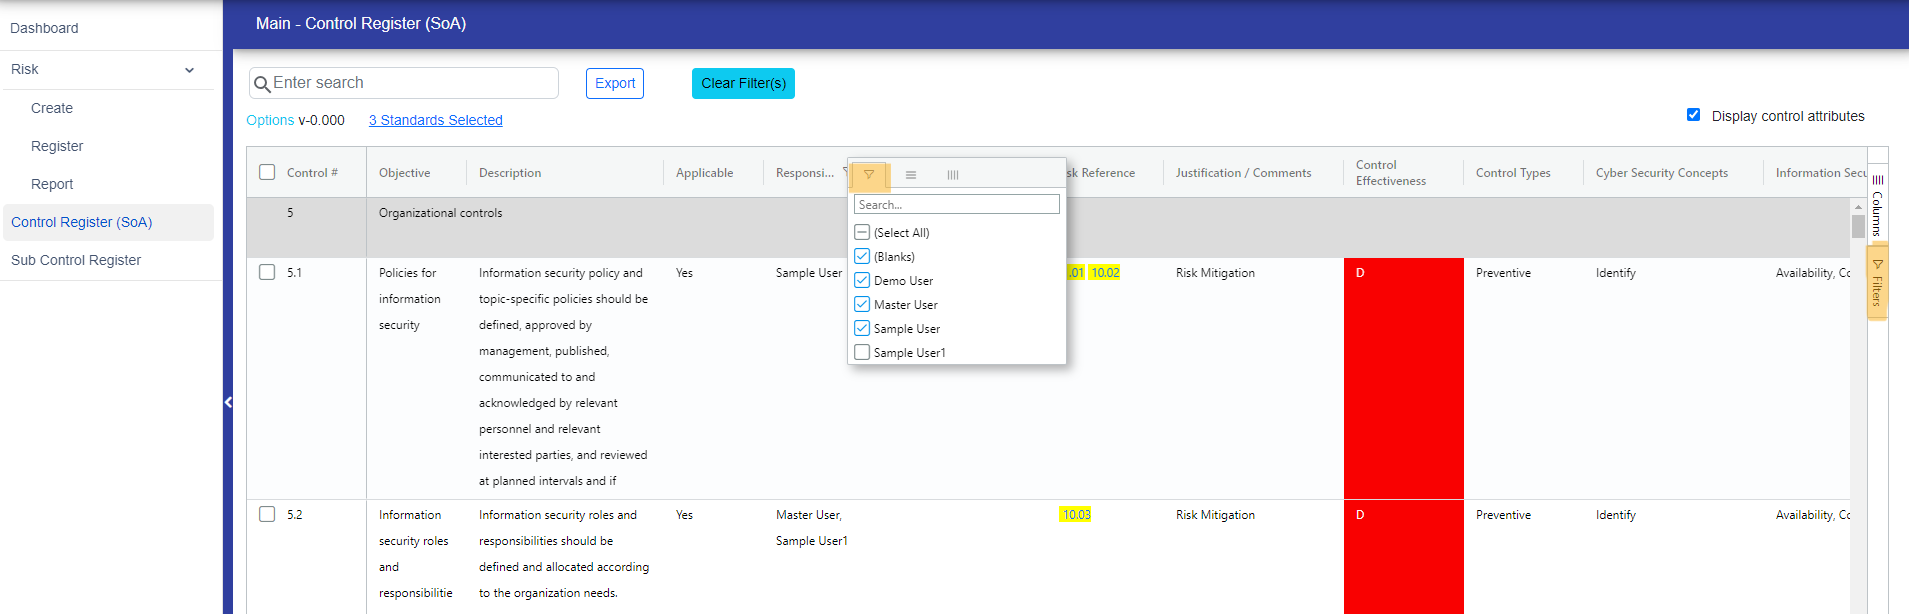Image resolution: width=1909 pixels, height=614 pixels.
Task: Open the 3 Standards Selected dropdown link
Action: pos(435,120)
